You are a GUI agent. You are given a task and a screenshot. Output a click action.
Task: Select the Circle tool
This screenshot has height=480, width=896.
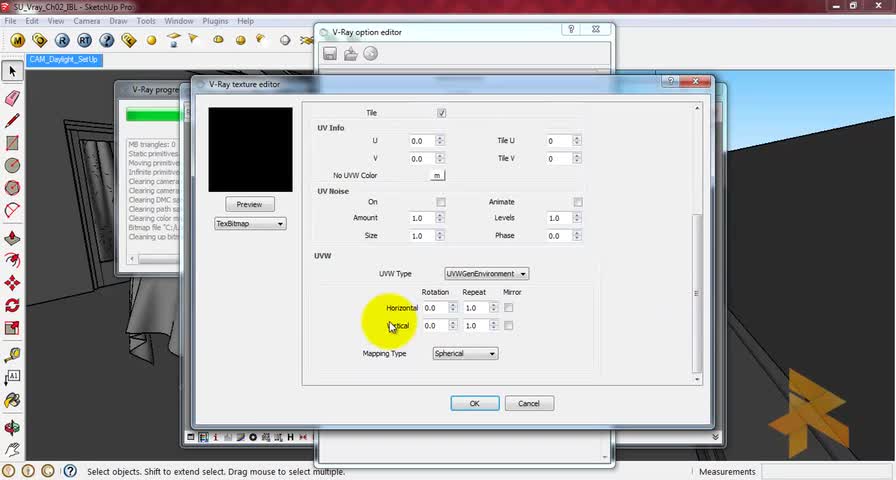12,165
